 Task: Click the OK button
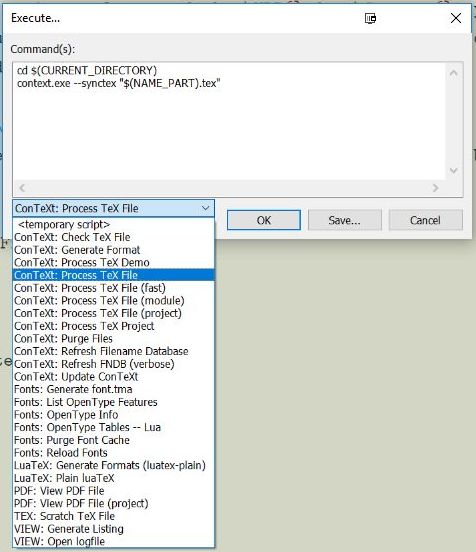tap(264, 220)
